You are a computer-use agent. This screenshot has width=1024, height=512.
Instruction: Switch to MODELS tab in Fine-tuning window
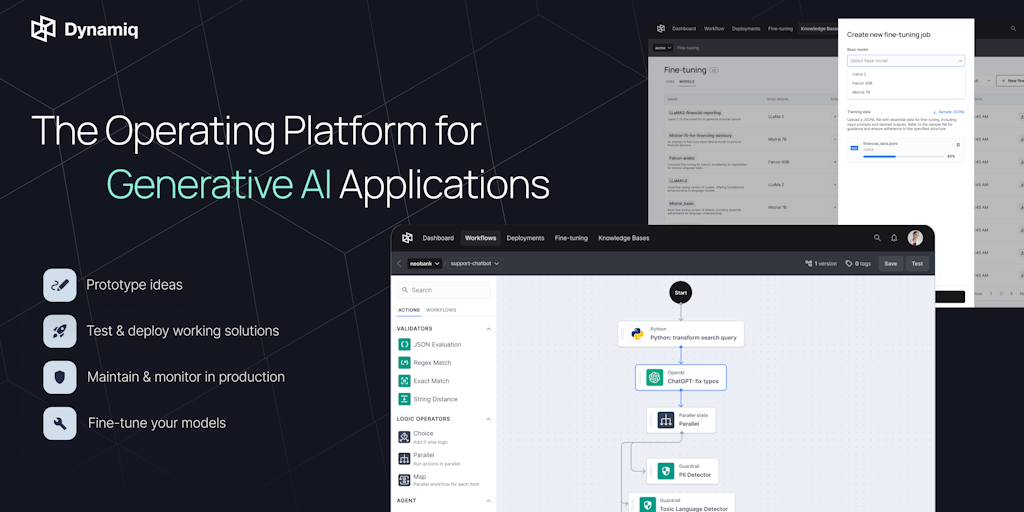point(686,82)
